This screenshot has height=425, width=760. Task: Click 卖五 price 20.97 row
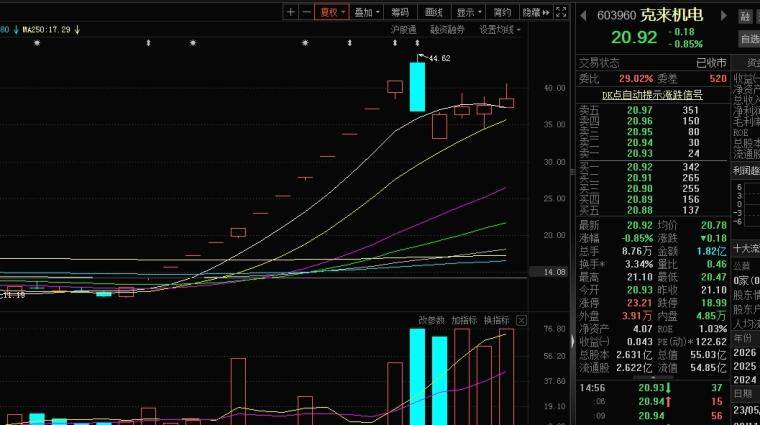click(x=652, y=110)
